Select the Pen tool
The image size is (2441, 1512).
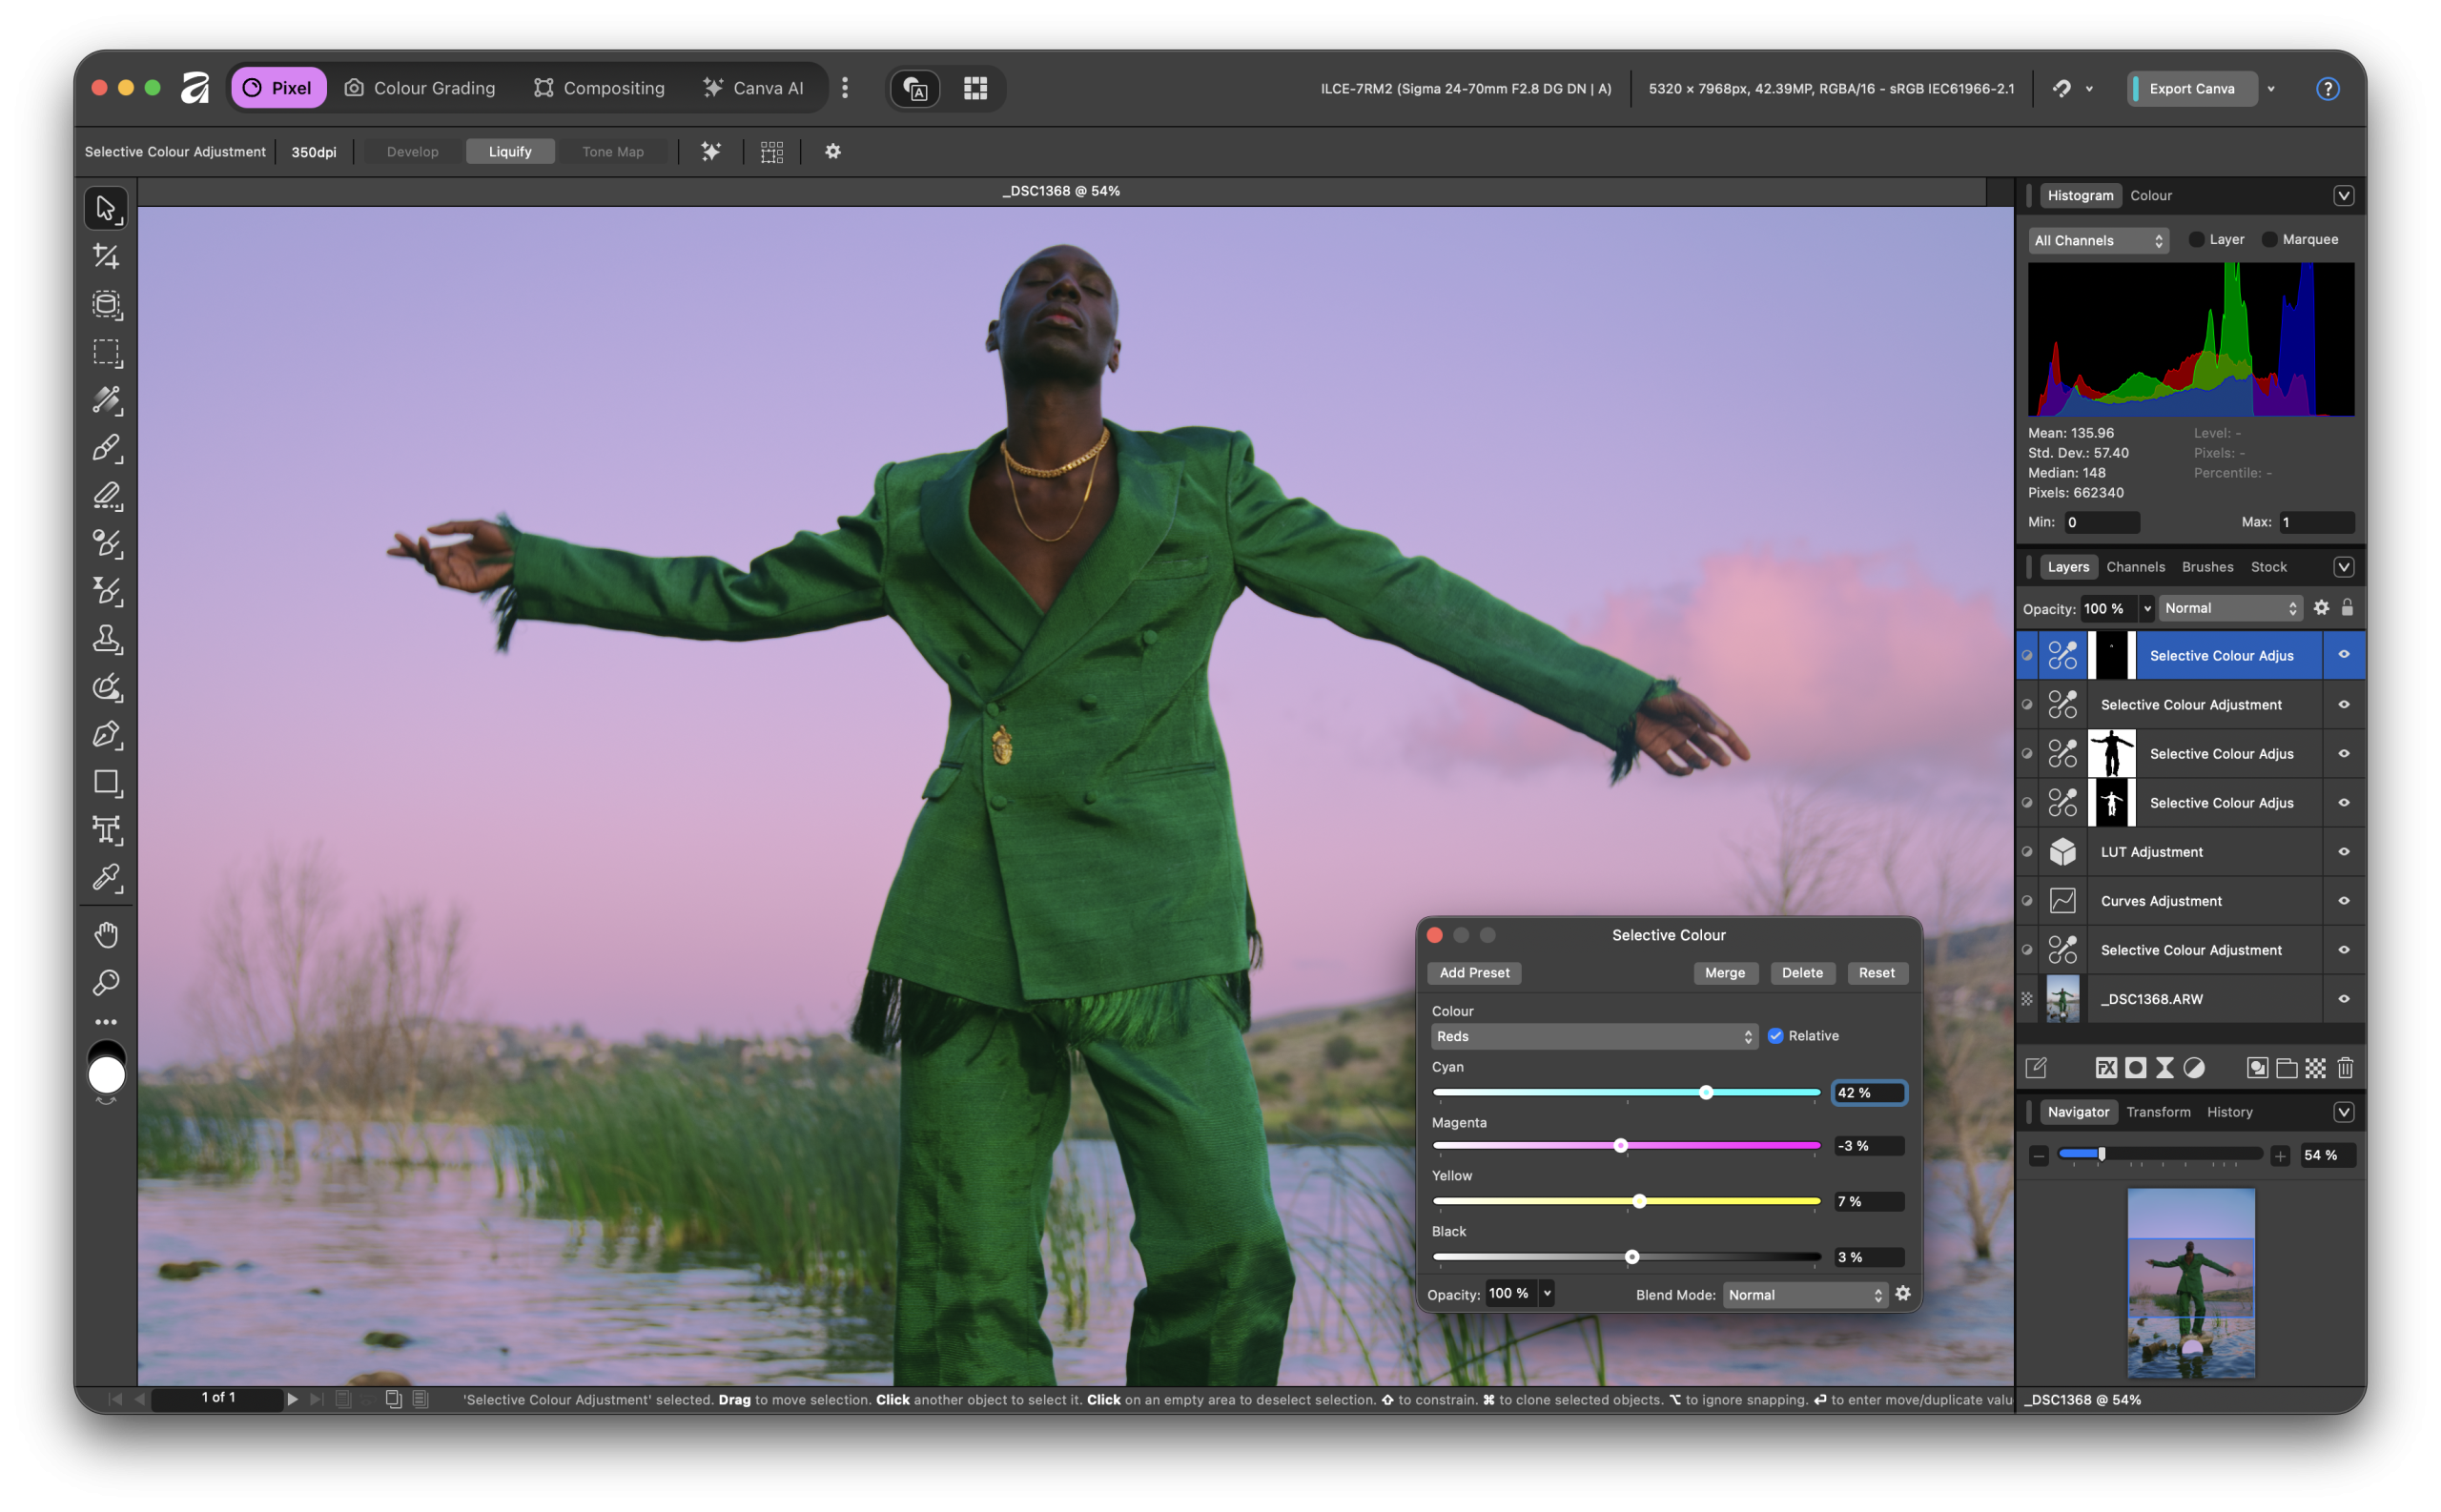106,735
